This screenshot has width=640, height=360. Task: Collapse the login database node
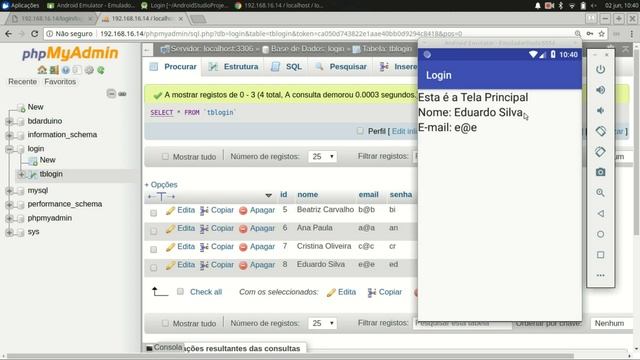[x=9, y=149]
